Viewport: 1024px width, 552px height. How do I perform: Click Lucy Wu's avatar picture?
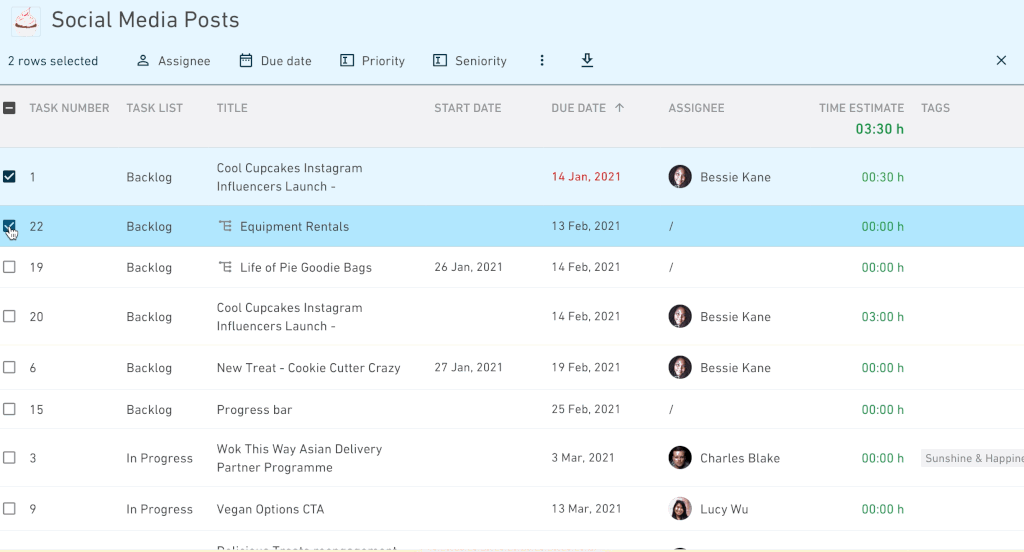pos(680,508)
